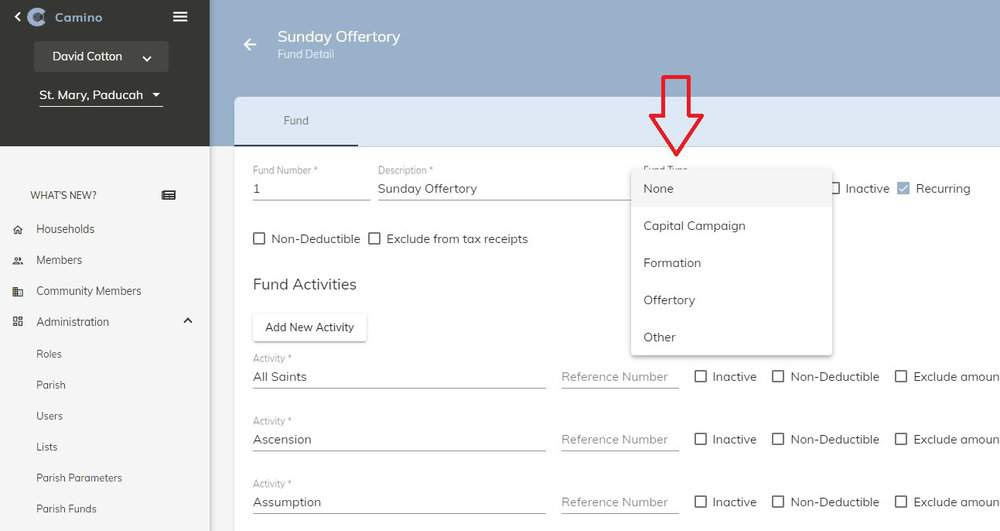Open Community Members in the sidebar

[89, 291]
